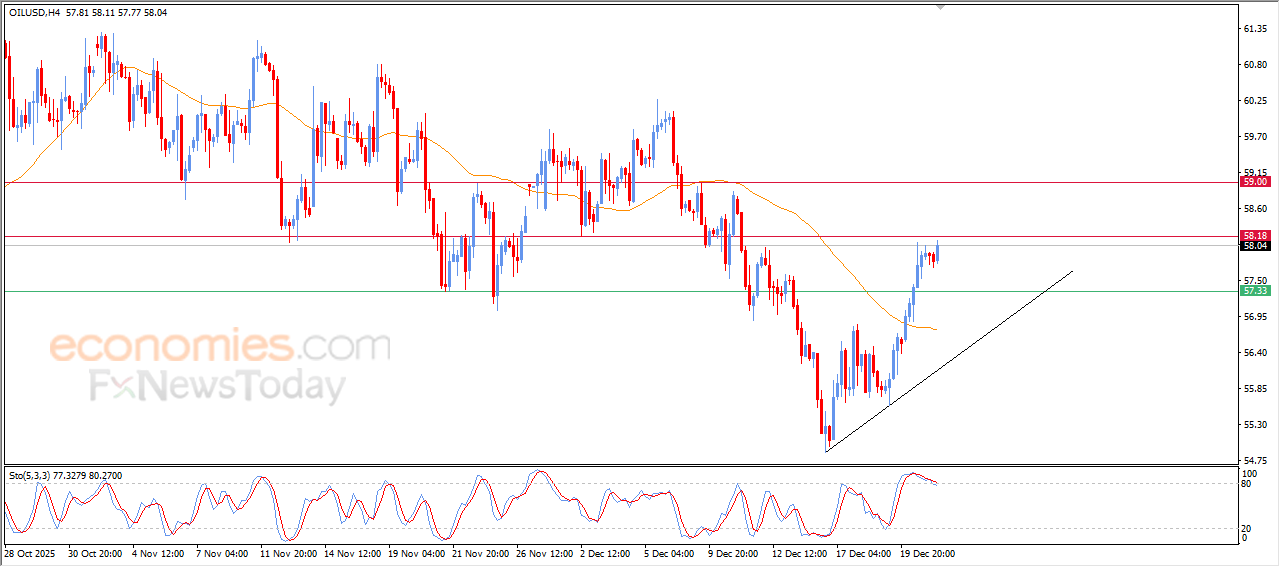Click the 12 Dec 12:00 date label
Image resolution: width=1280 pixels, height=567 pixels.
click(x=800, y=552)
